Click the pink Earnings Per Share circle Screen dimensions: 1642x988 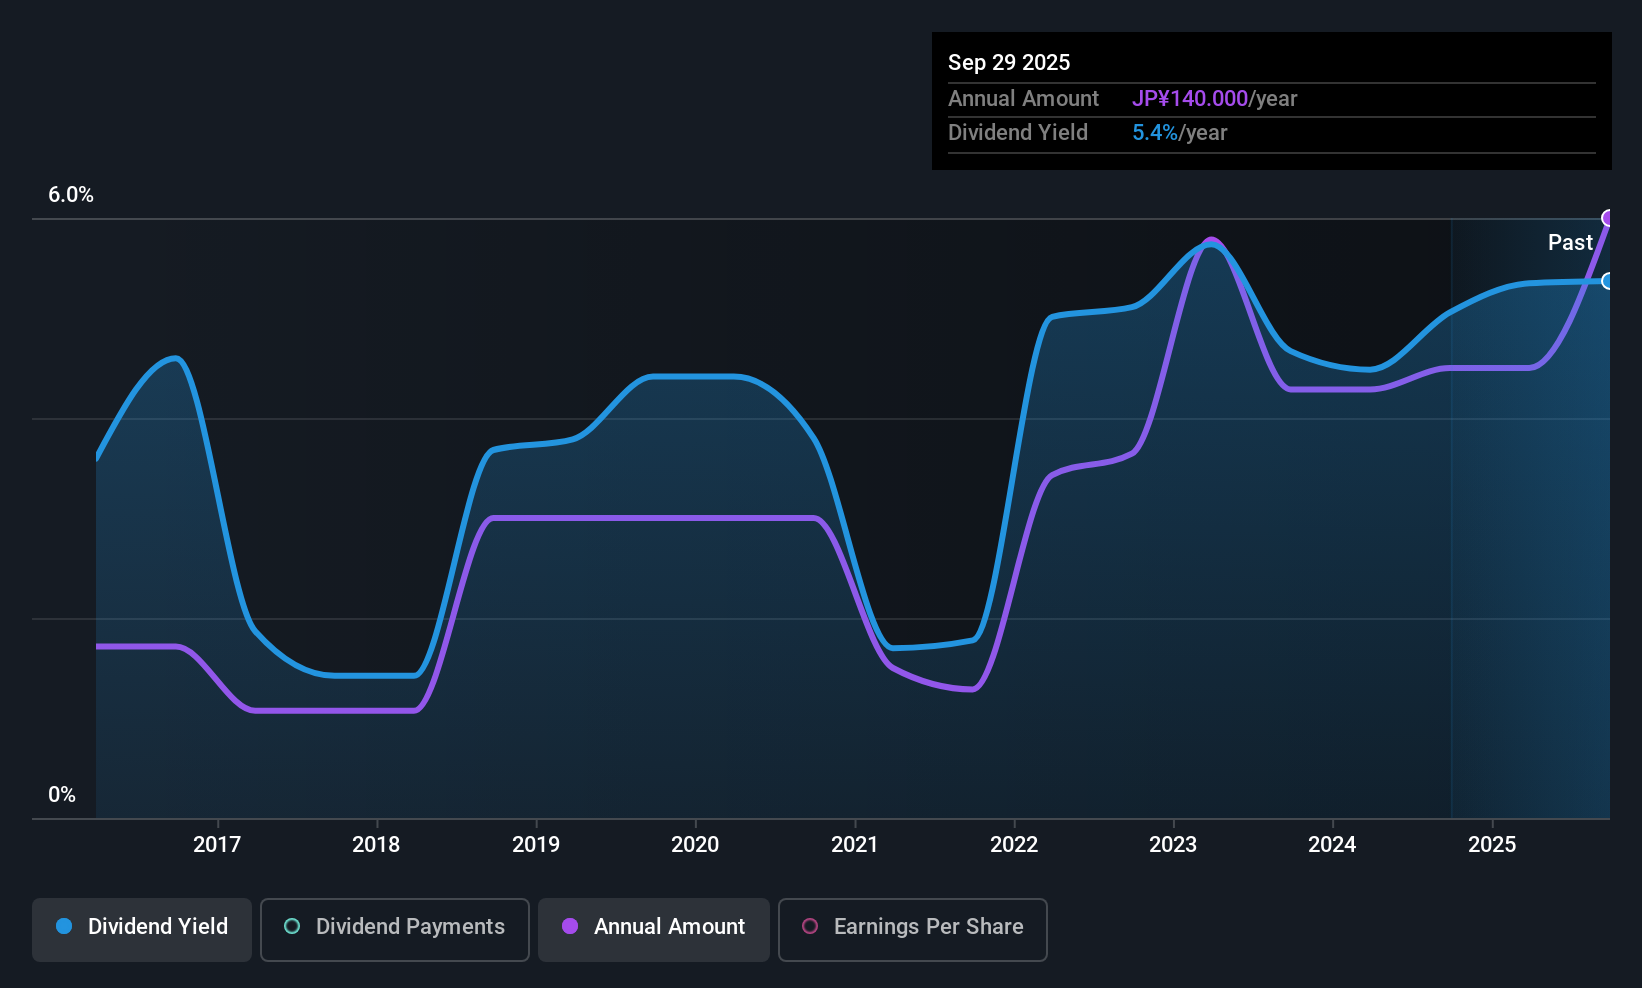pos(810,927)
